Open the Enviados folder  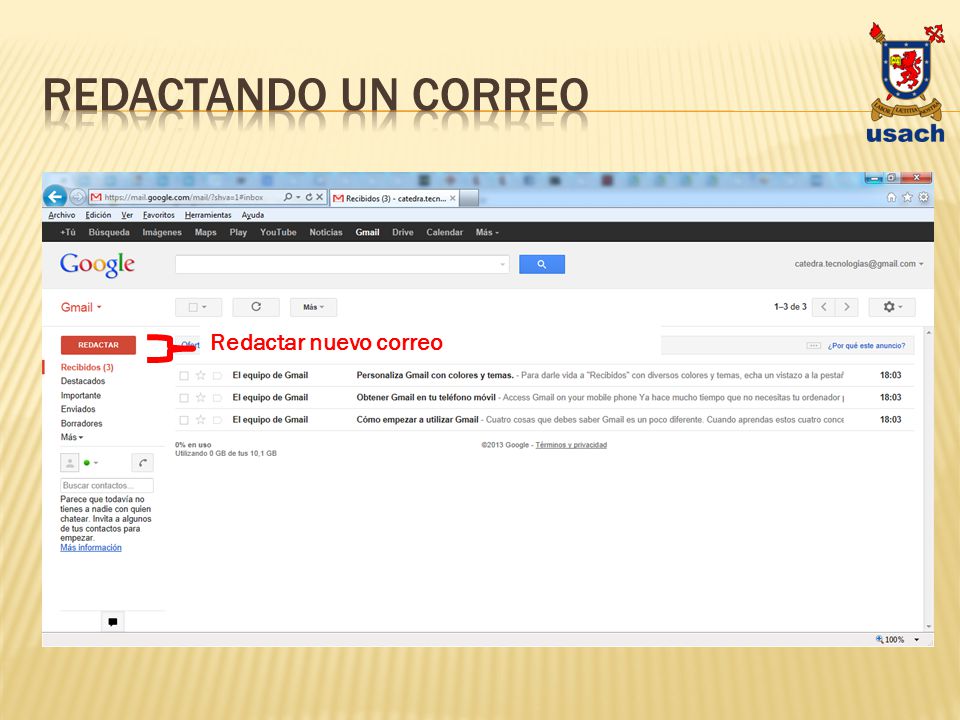78,409
